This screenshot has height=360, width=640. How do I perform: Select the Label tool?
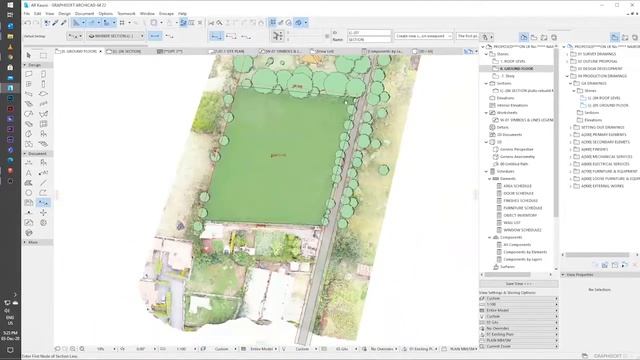(43, 173)
